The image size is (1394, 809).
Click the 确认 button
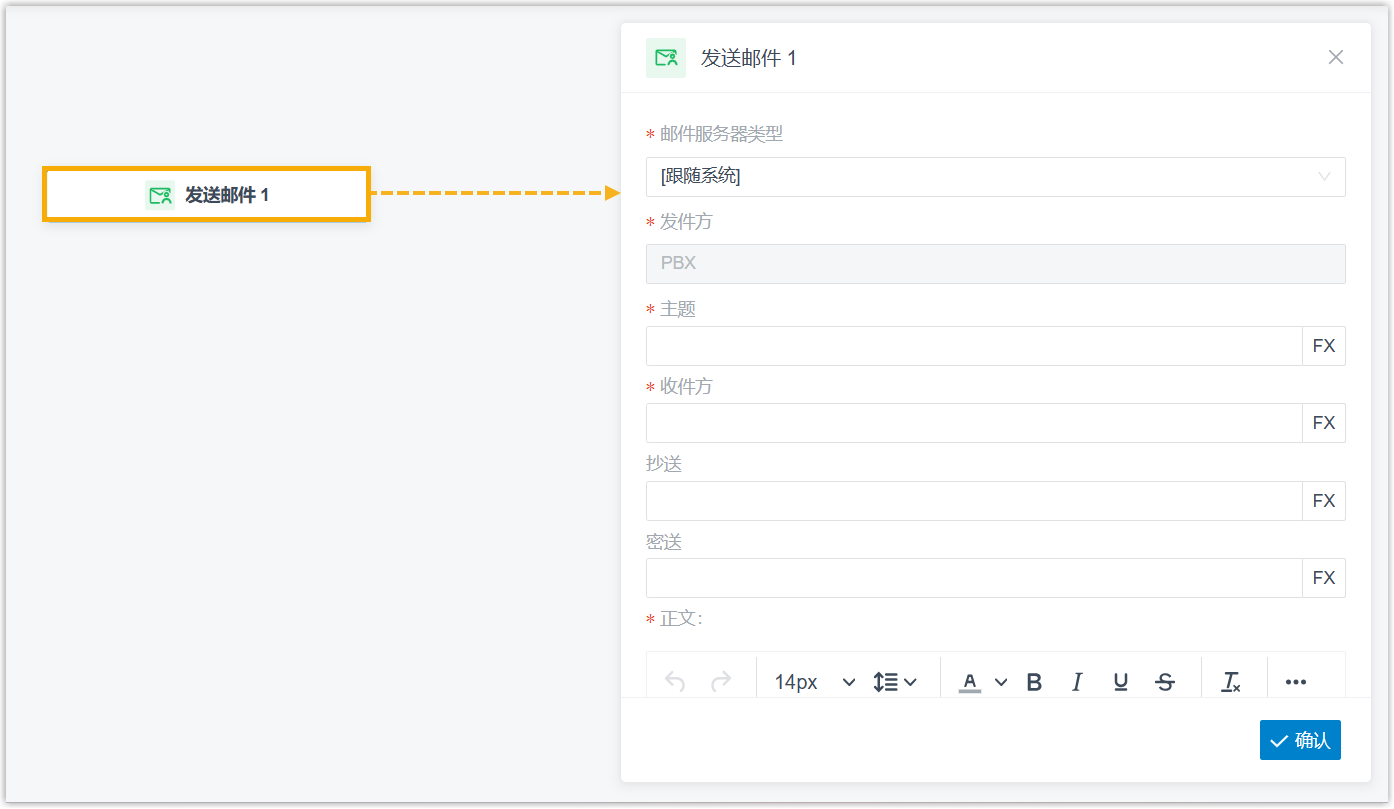[x=1300, y=741]
